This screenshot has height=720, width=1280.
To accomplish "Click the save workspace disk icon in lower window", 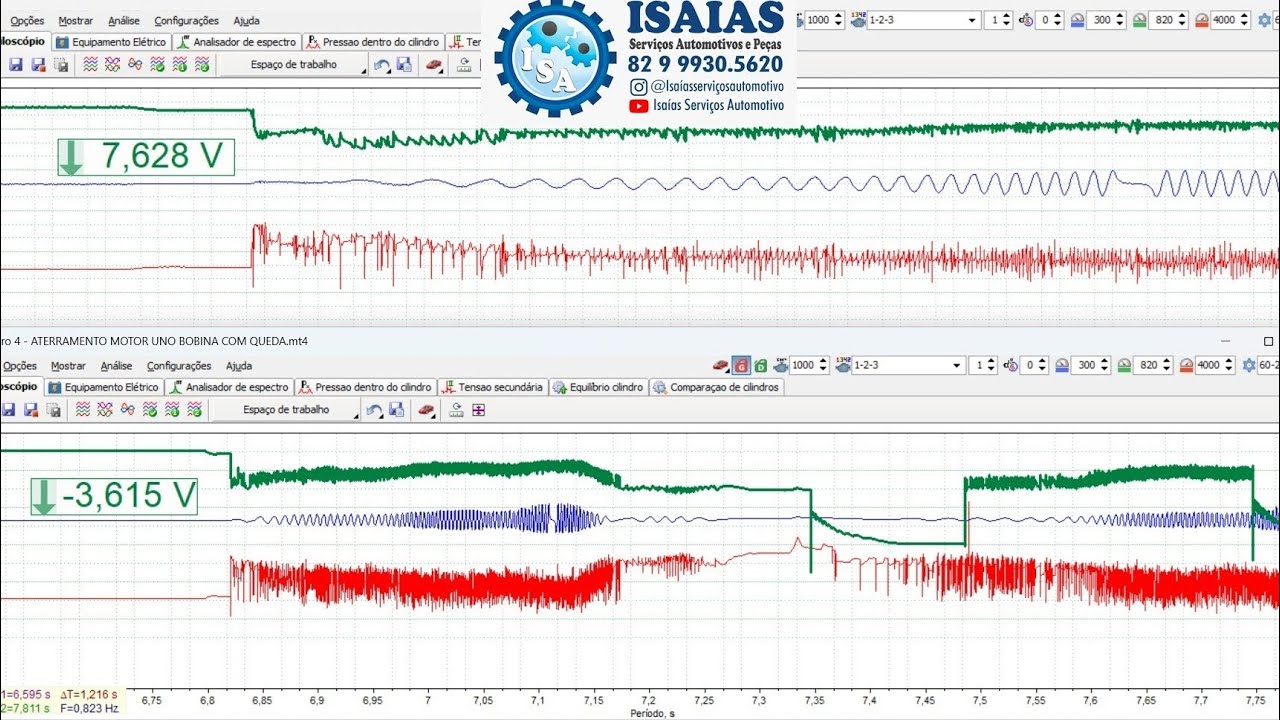I will (397, 409).
